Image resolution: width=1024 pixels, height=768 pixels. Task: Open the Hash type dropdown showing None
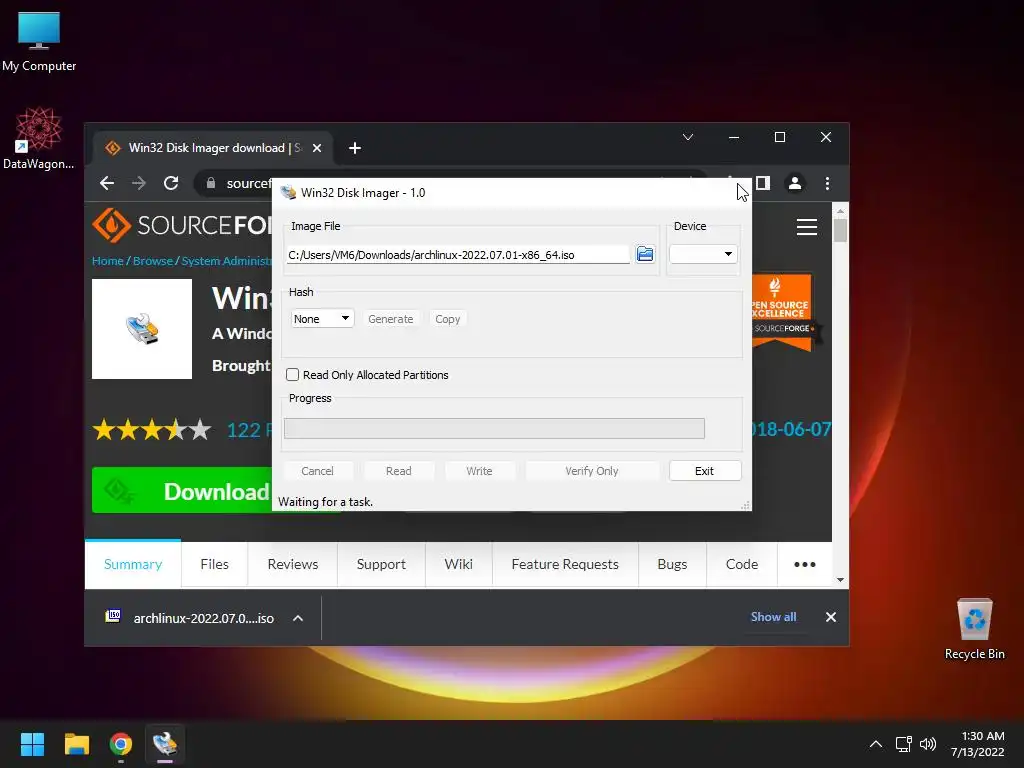(322, 319)
